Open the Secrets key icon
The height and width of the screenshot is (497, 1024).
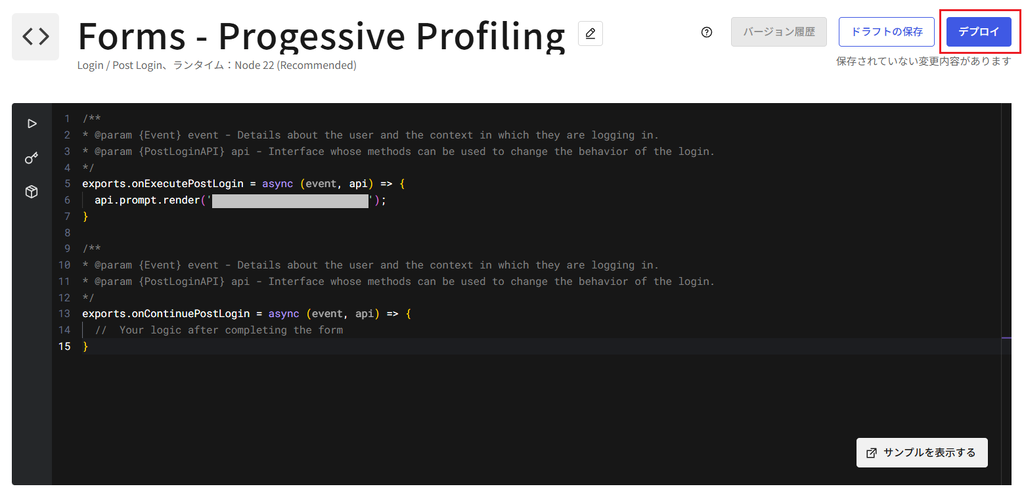[31, 158]
